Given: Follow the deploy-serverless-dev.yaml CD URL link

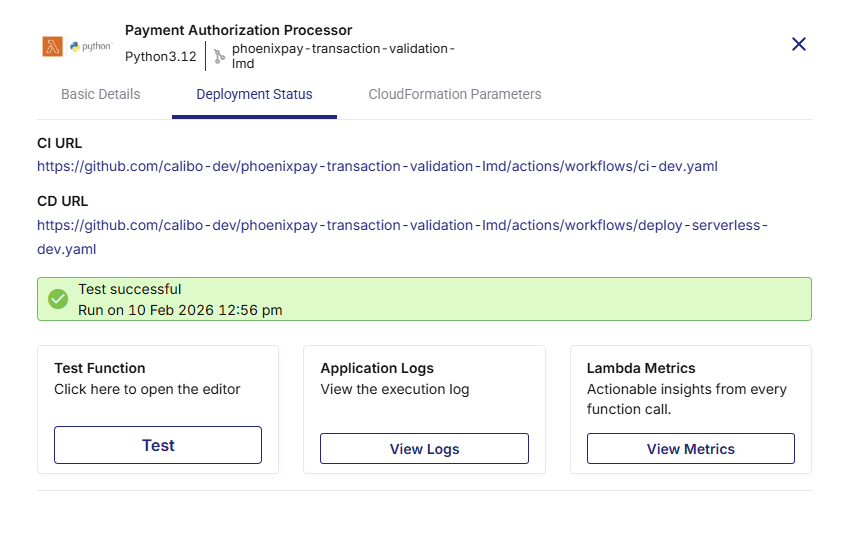Looking at the screenshot, I should click(402, 226).
